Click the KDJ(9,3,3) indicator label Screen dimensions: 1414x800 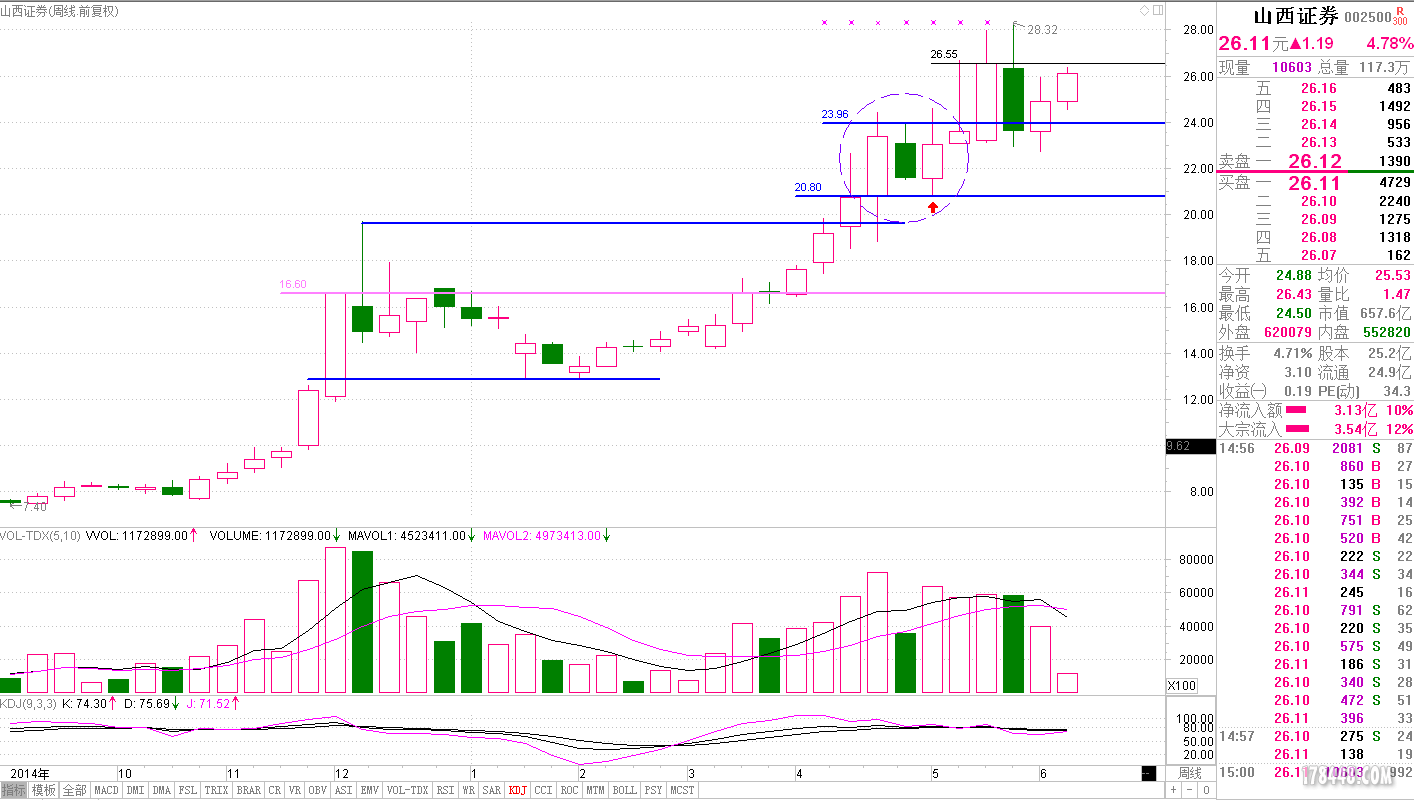point(27,704)
